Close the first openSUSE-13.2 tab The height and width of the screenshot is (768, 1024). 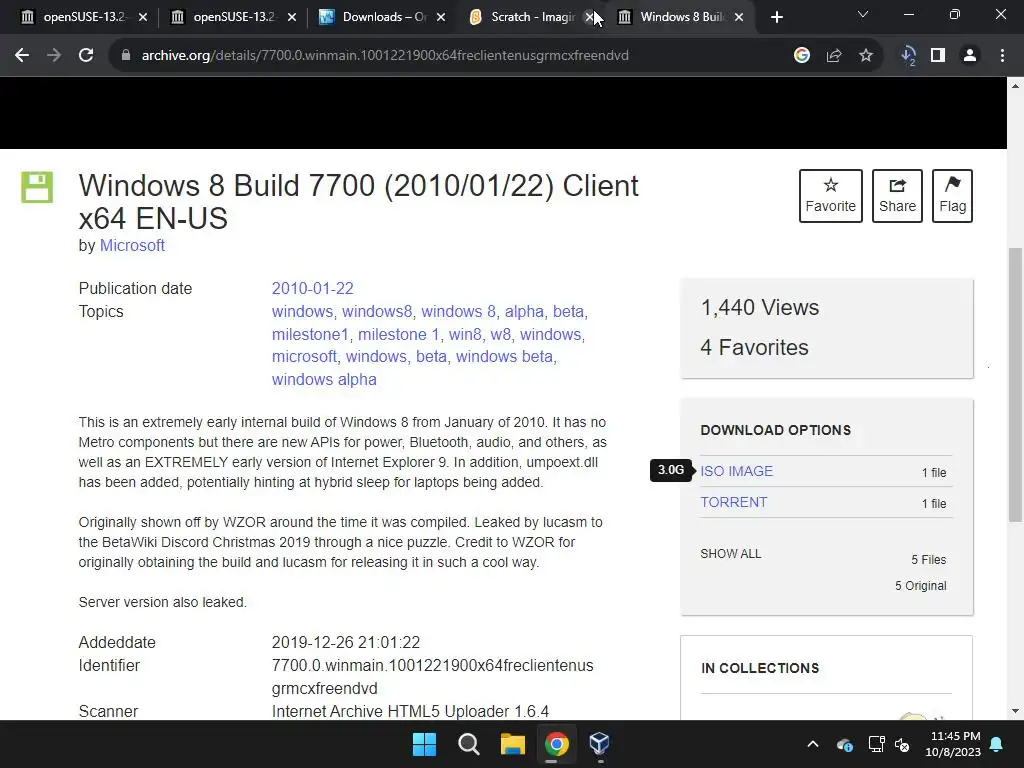pos(143,17)
